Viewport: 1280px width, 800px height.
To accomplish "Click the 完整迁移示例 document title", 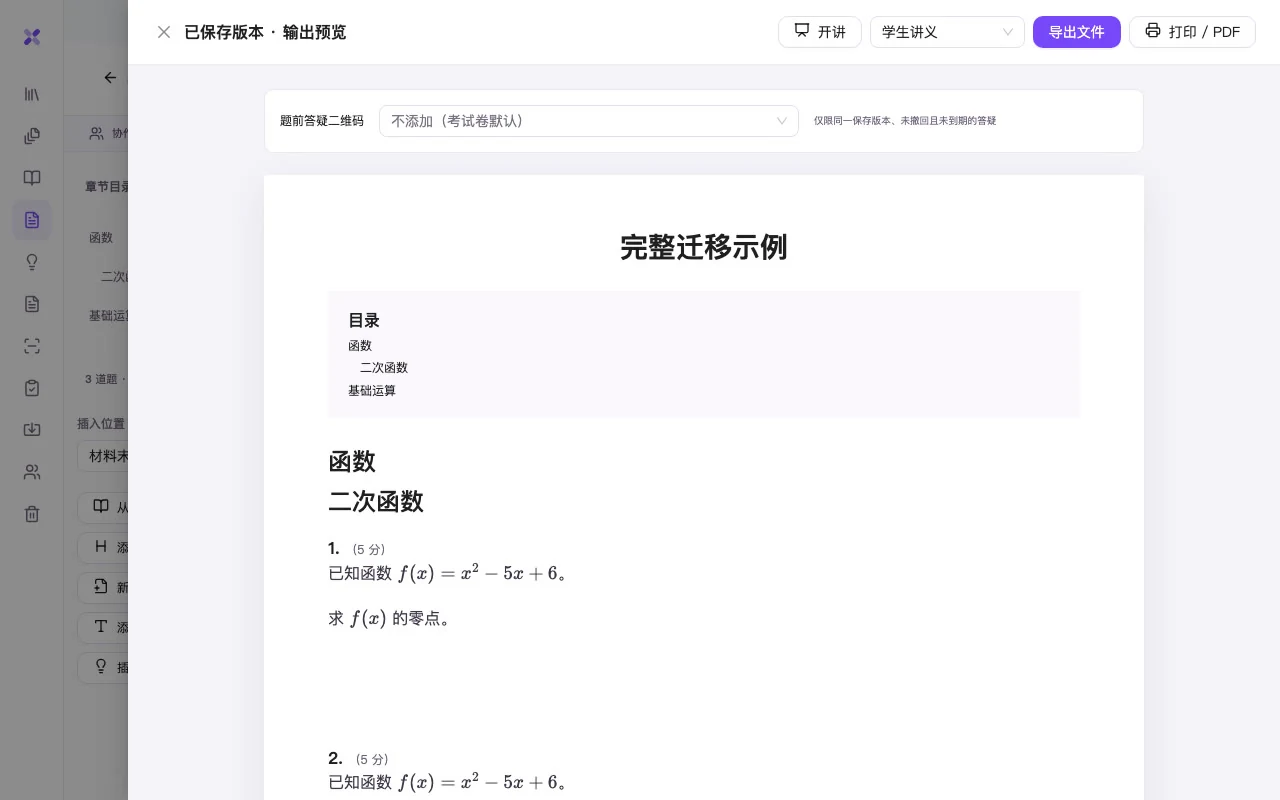I will tap(704, 247).
